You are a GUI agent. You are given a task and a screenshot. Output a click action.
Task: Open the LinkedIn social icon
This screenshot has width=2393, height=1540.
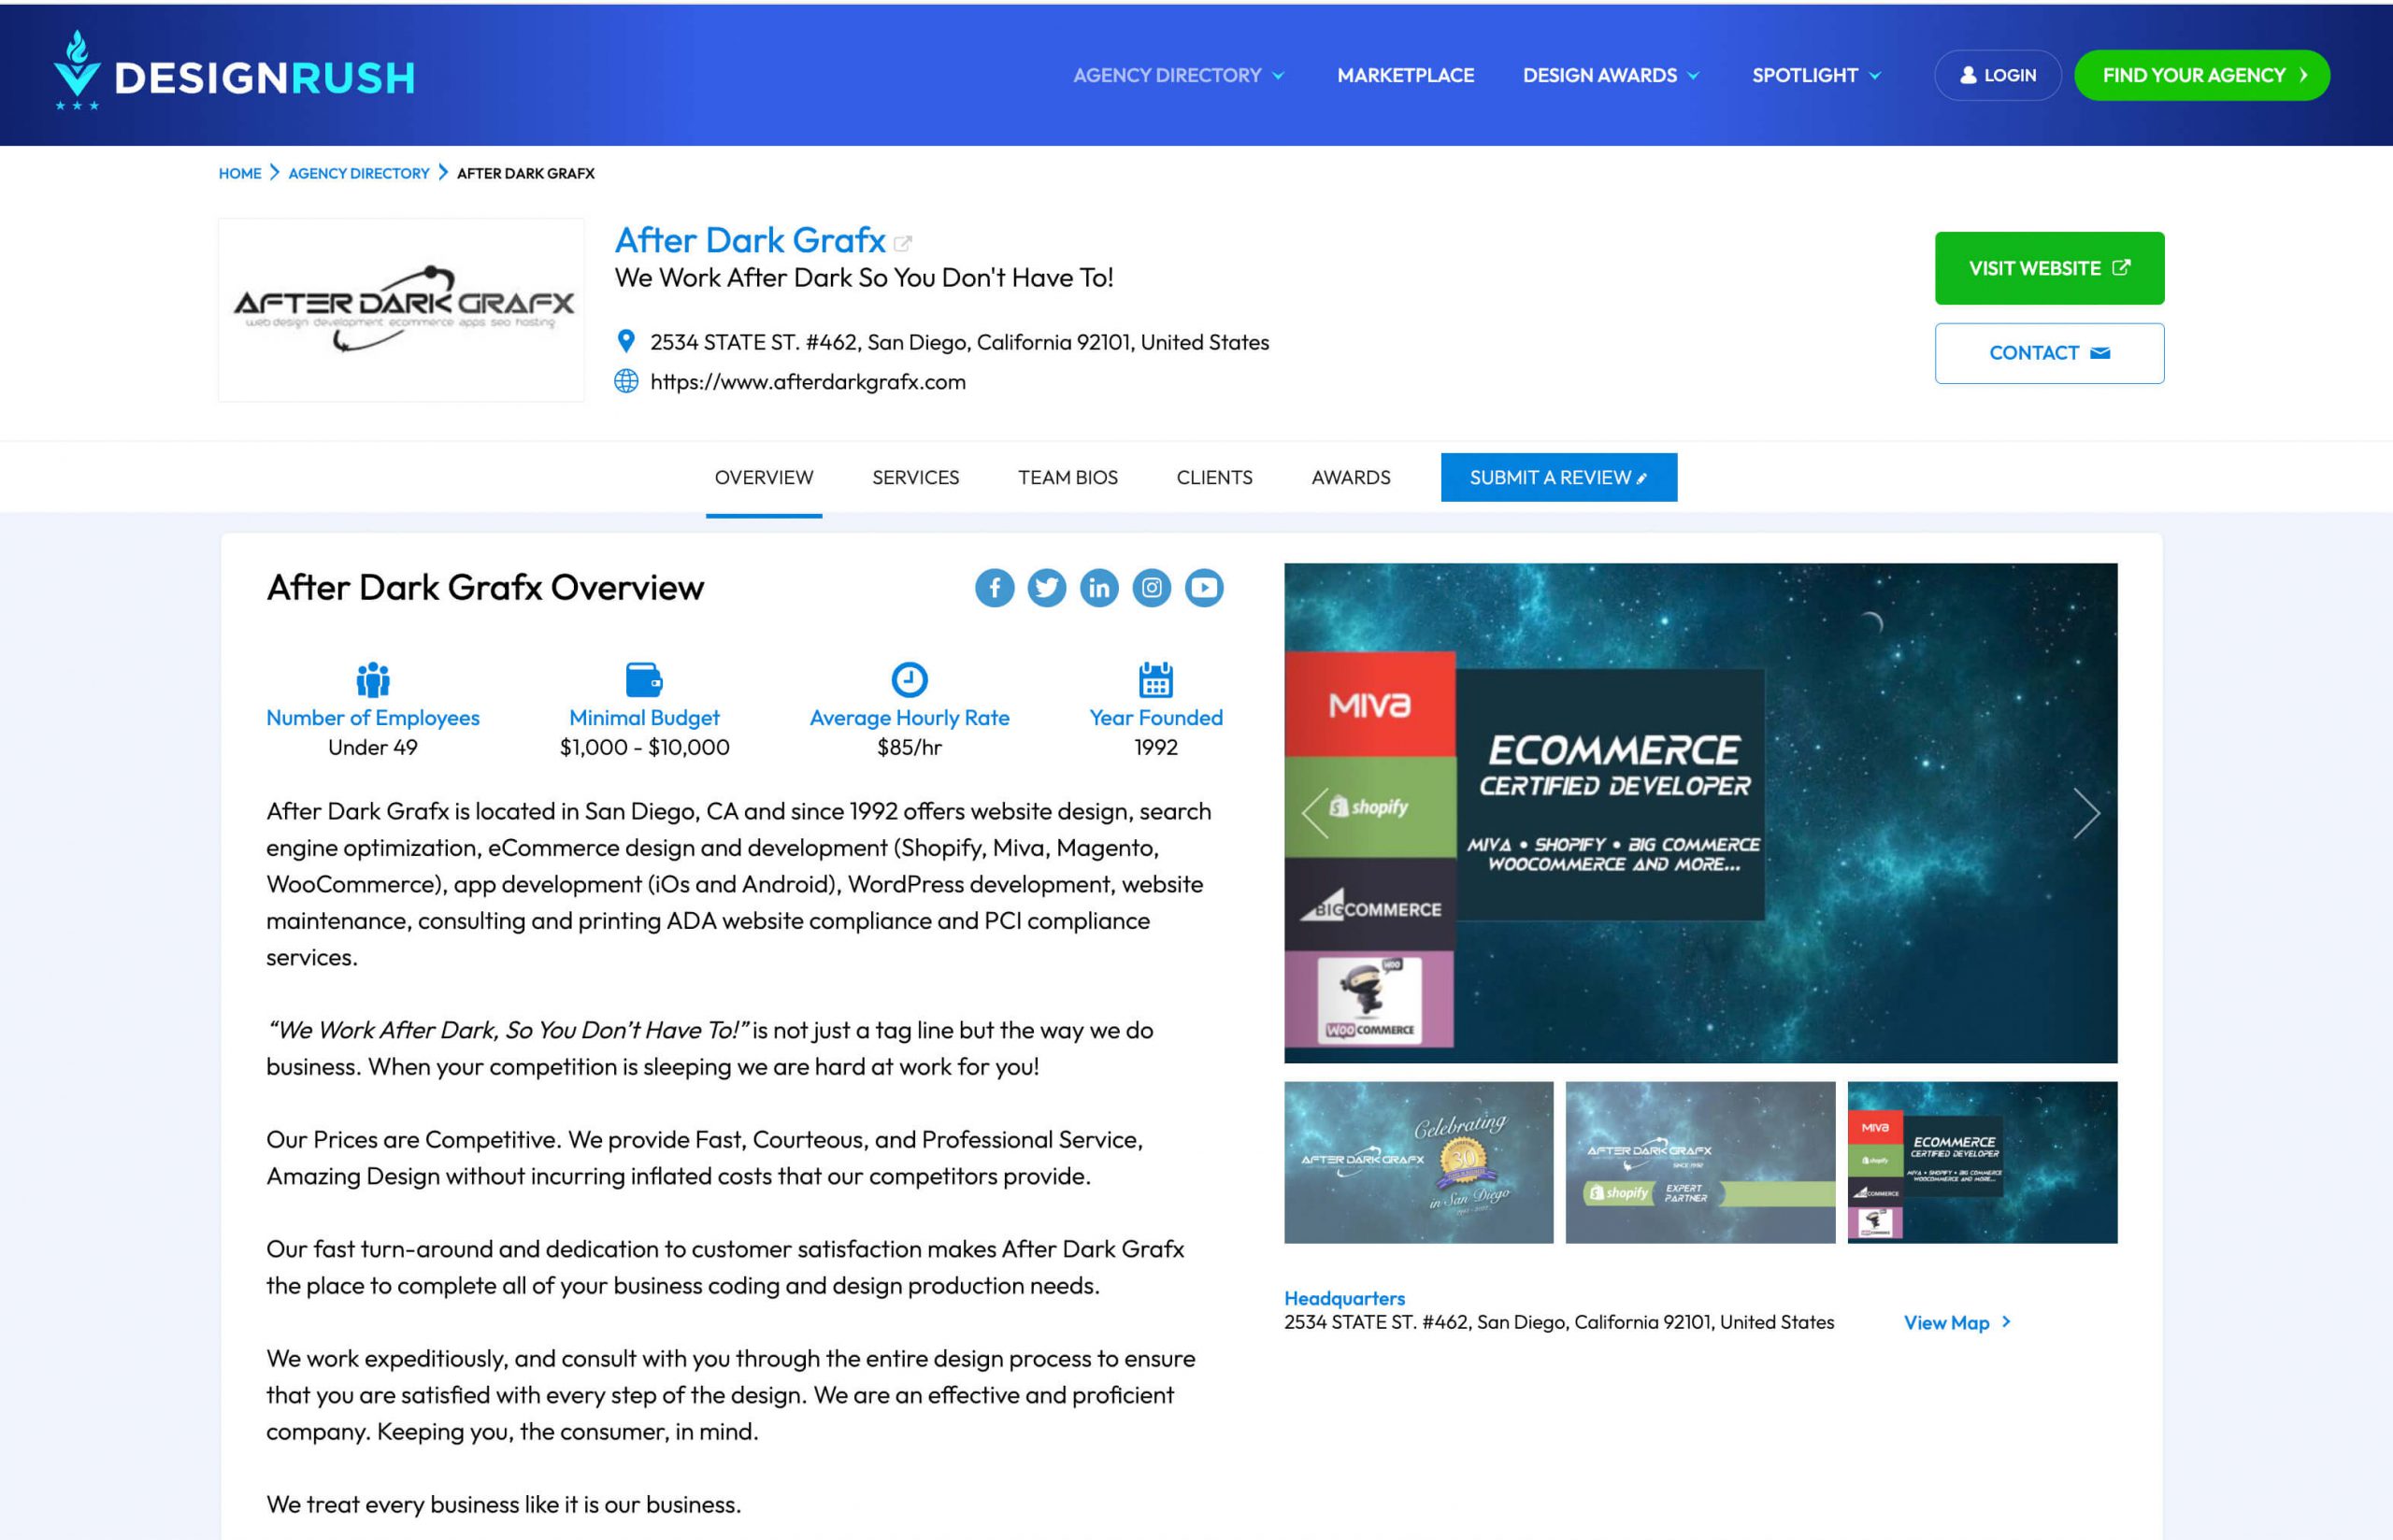(x=1099, y=588)
